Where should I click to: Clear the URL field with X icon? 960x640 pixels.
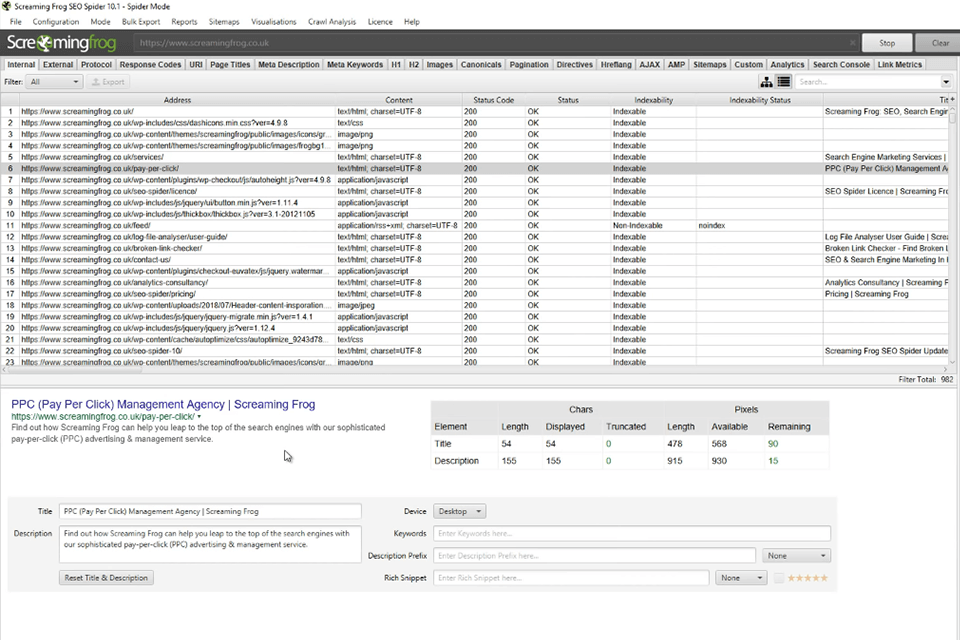852,43
